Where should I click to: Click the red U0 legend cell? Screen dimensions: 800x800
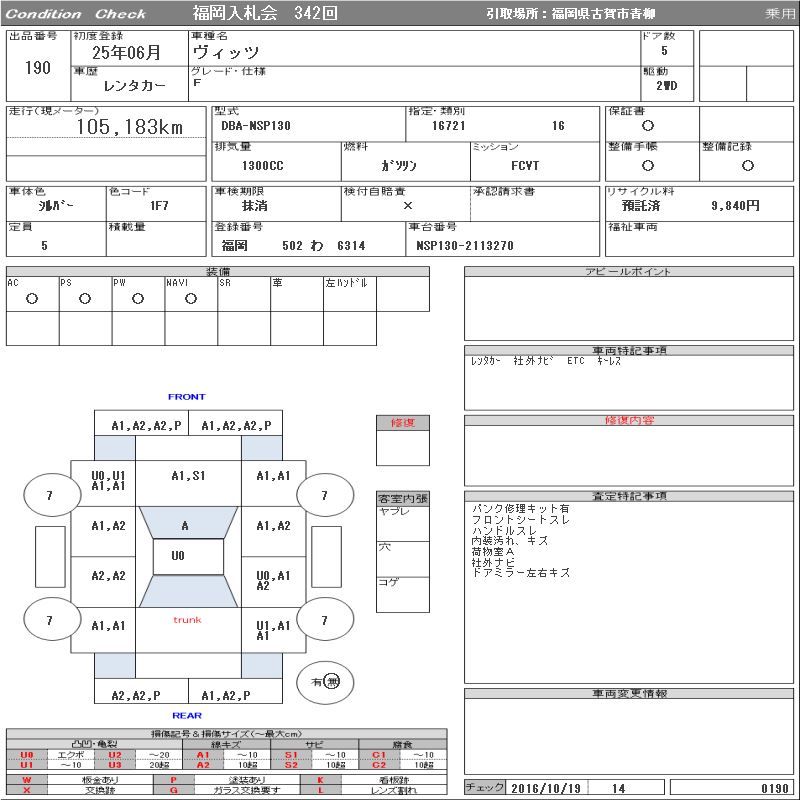coord(27,755)
